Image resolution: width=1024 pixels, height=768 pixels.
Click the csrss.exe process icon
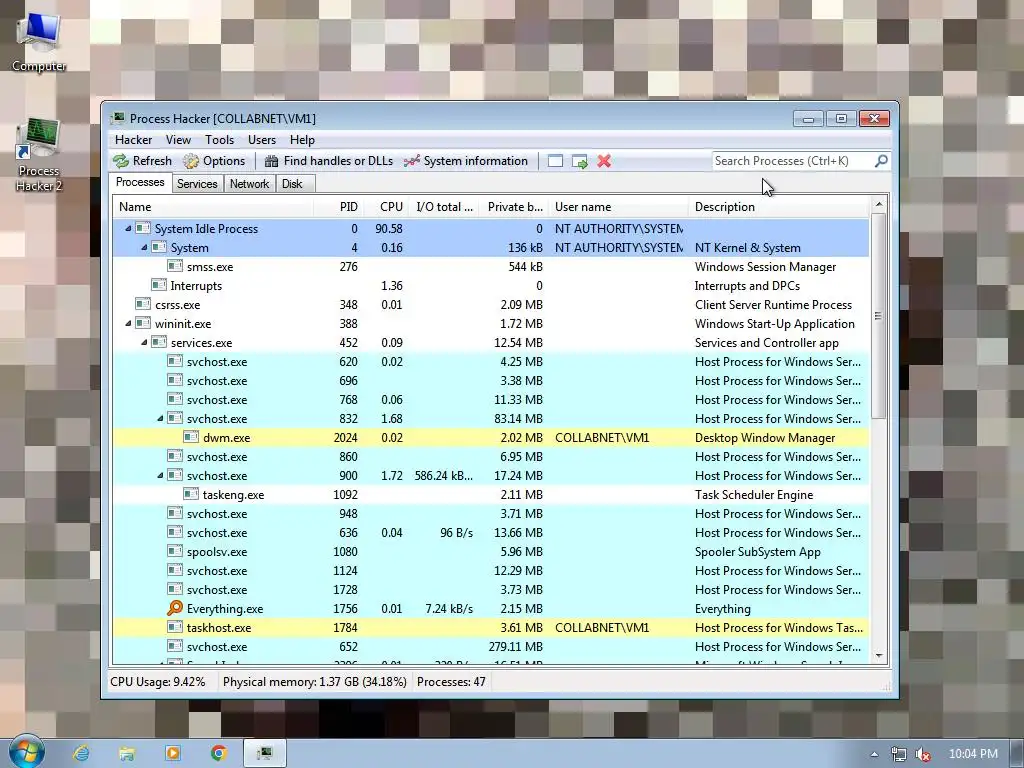[142, 304]
